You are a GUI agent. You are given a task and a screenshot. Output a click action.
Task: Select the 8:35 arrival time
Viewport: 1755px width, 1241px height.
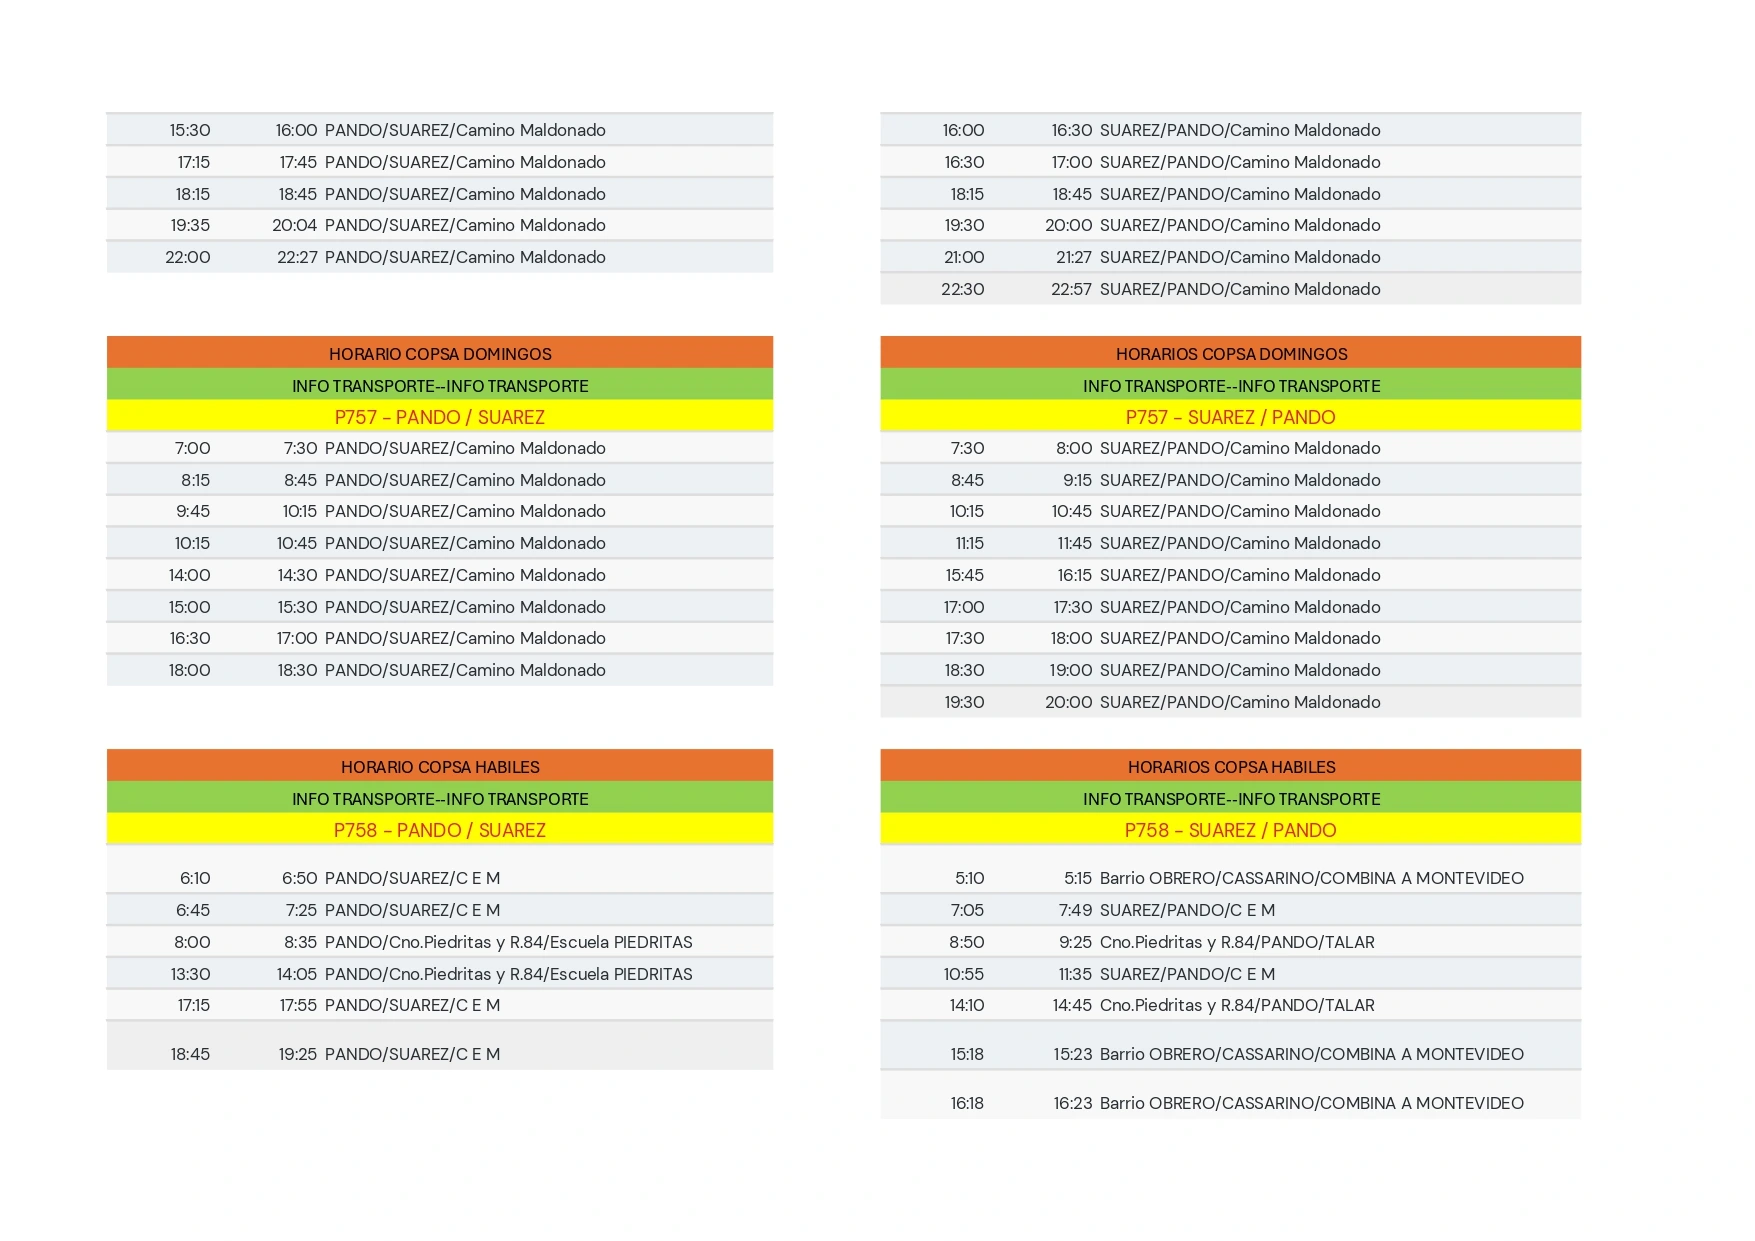[301, 942]
